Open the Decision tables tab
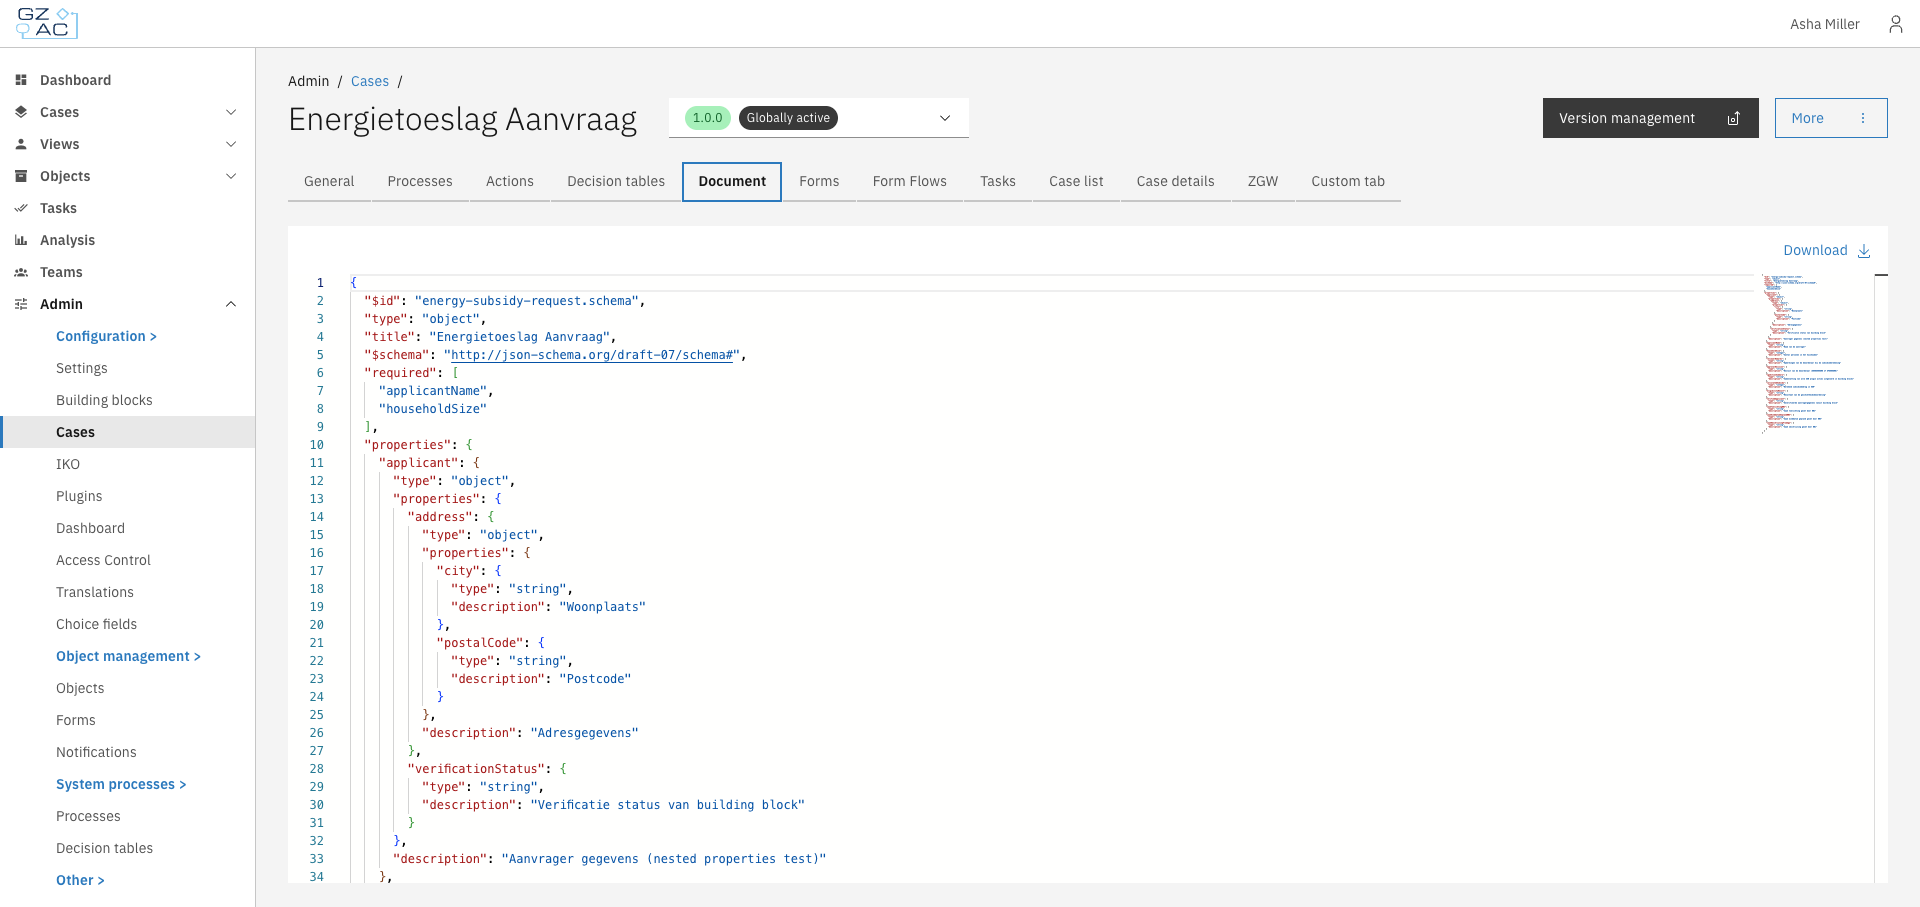 point(616,182)
